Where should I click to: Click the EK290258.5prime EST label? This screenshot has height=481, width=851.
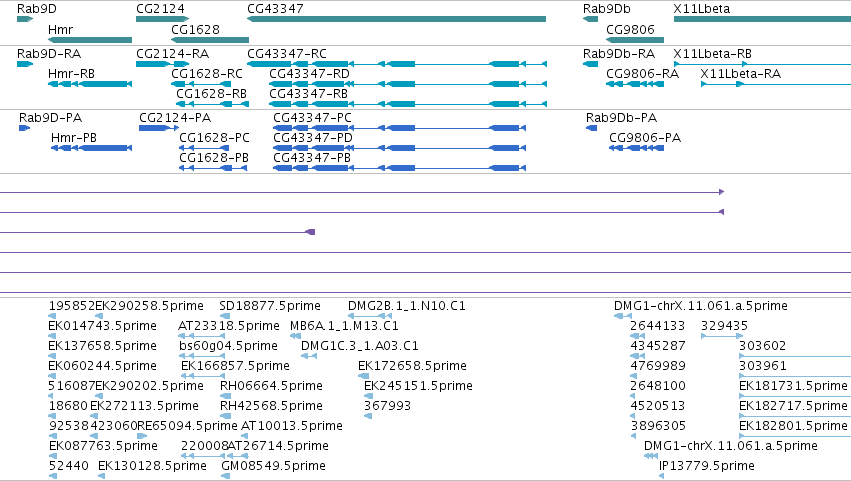pos(149,306)
